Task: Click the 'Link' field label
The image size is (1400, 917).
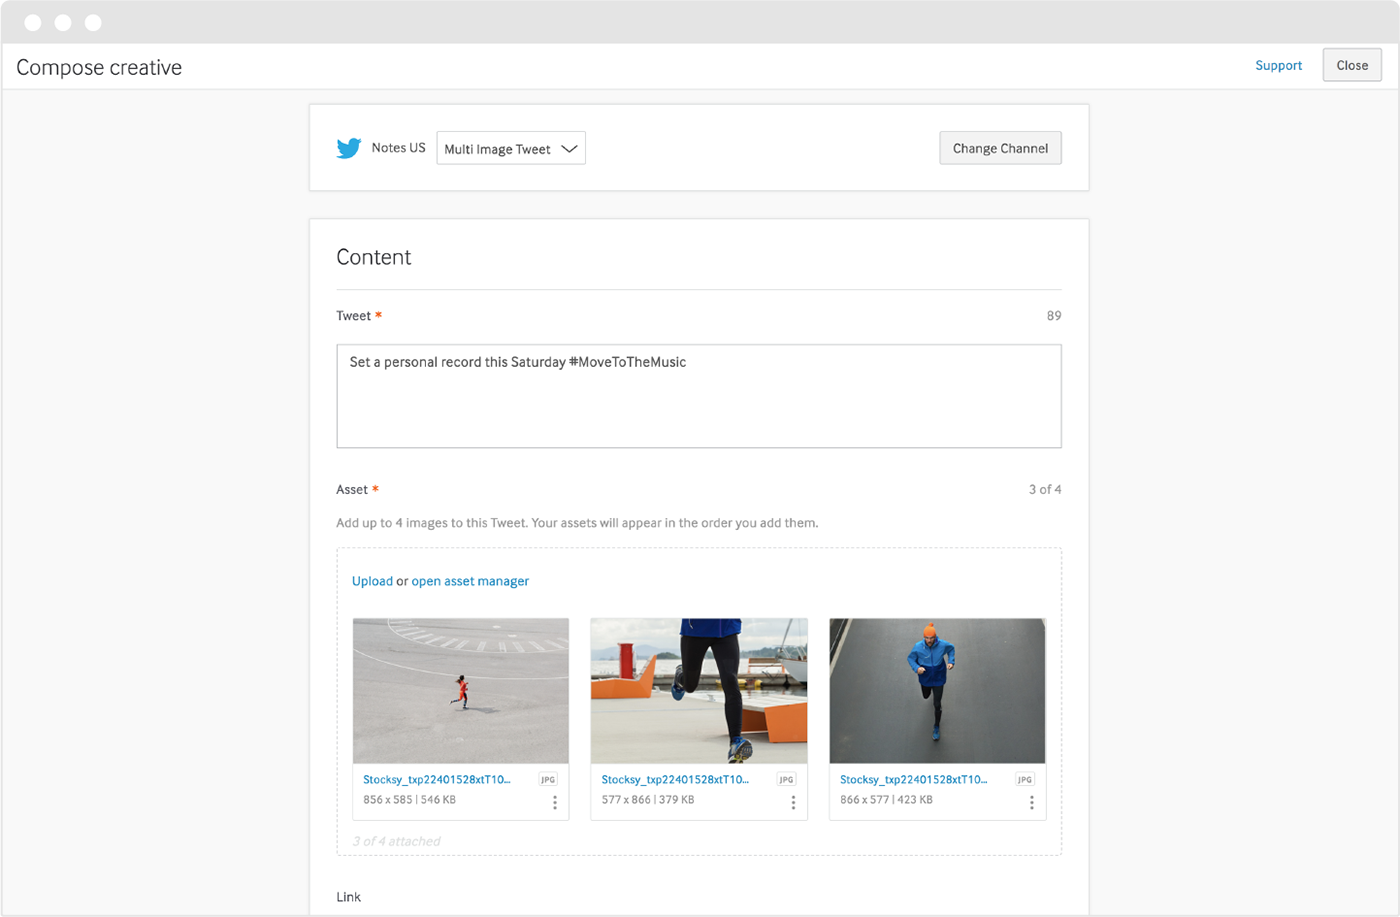Action: [x=349, y=897]
